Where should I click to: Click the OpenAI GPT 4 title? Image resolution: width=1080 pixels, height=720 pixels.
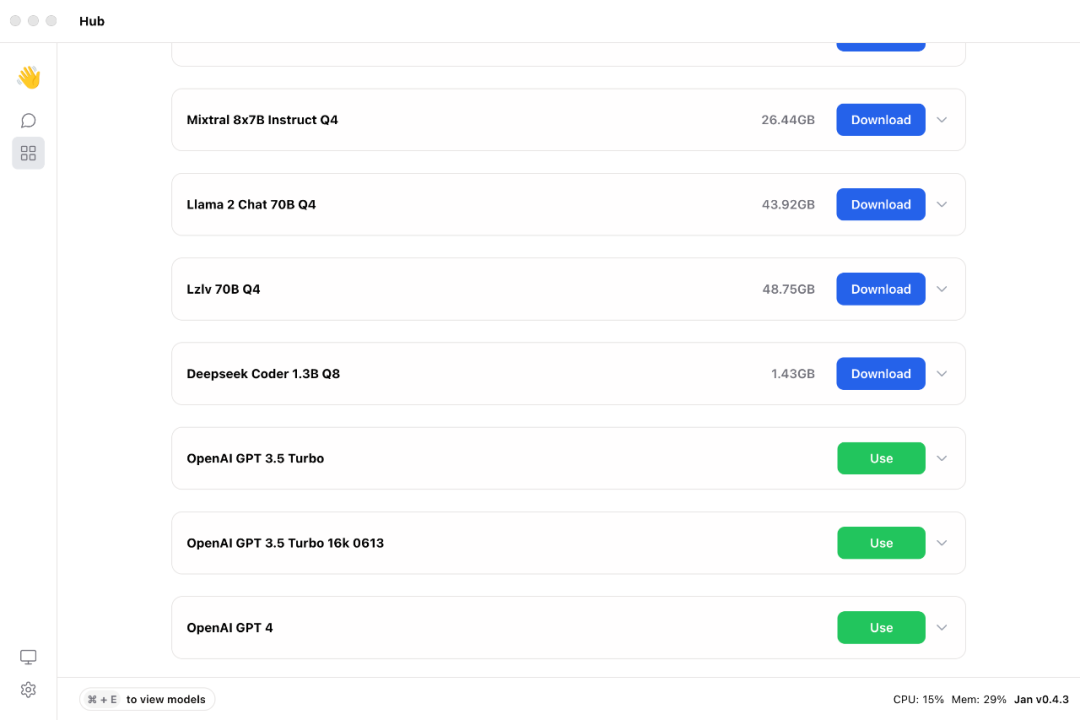pyautogui.click(x=229, y=628)
